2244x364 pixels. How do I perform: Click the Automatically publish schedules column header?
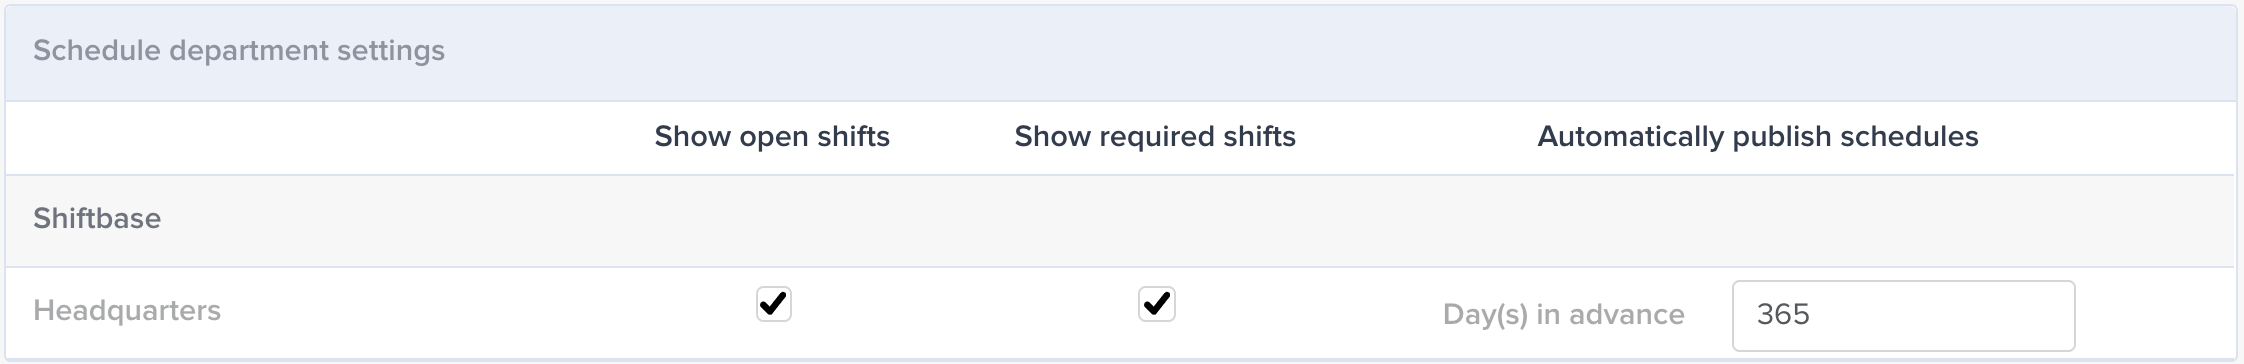pos(1757,137)
